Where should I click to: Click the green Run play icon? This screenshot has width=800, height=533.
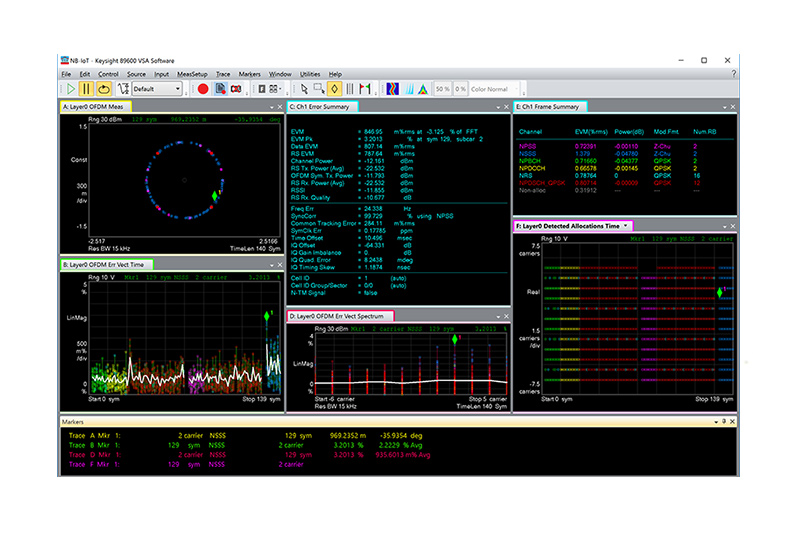pyautogui.click(x=70, y=89)
